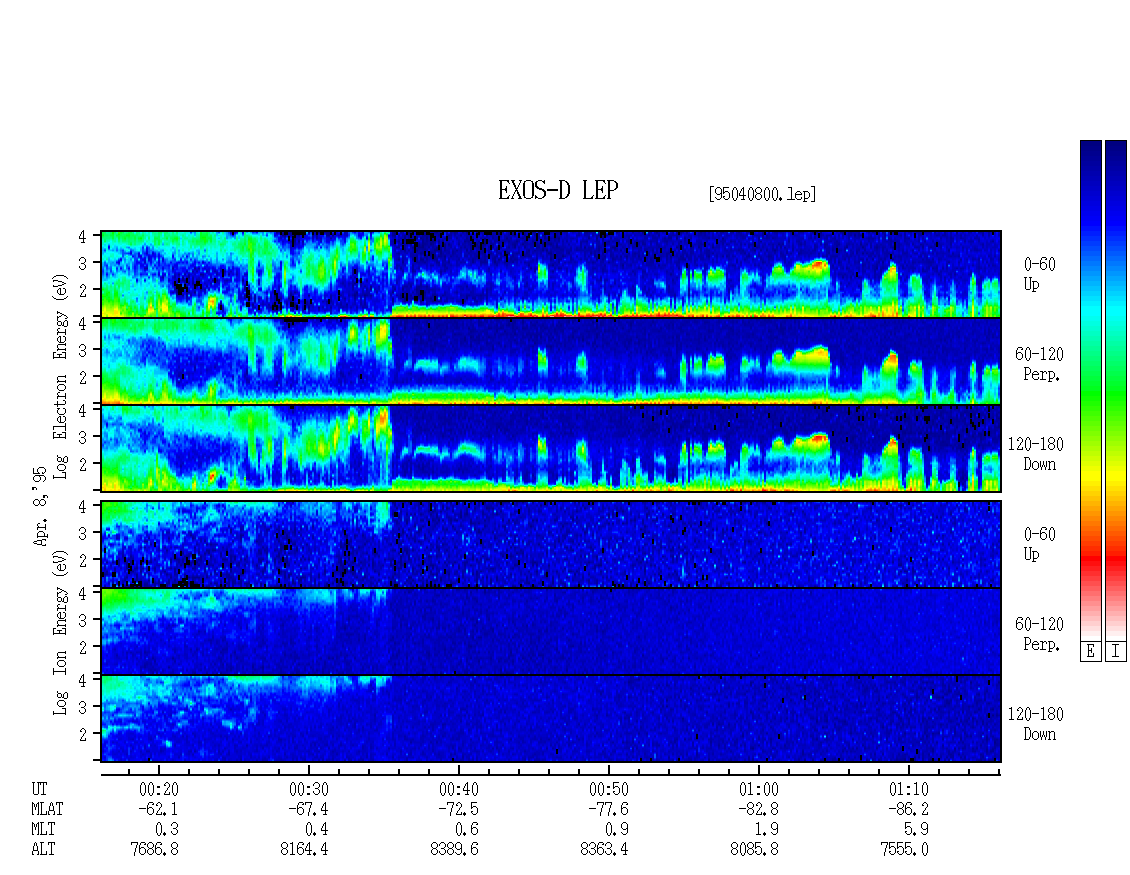Click the 01:00 UT time label
Screen dimensions: 1130x875
[758, 789]
